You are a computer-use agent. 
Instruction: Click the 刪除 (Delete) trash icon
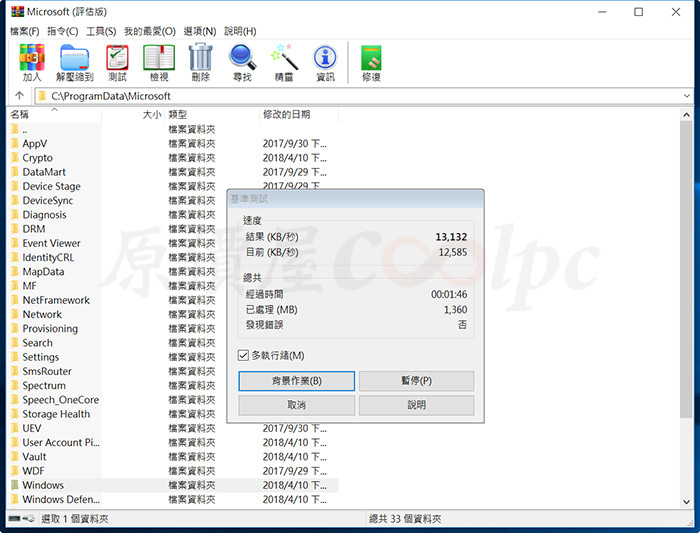200,57
